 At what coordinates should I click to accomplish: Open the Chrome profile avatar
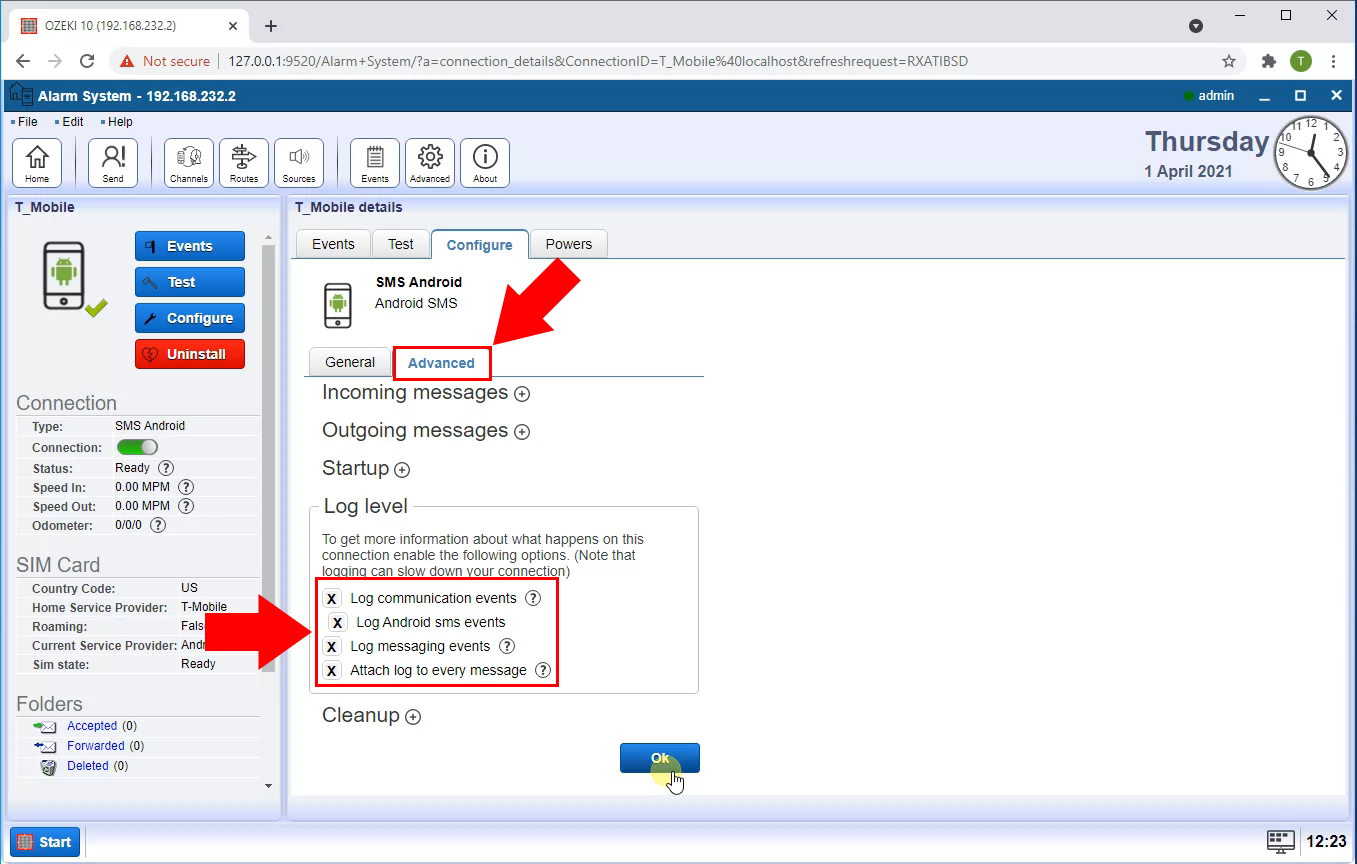coord(1300,61)
